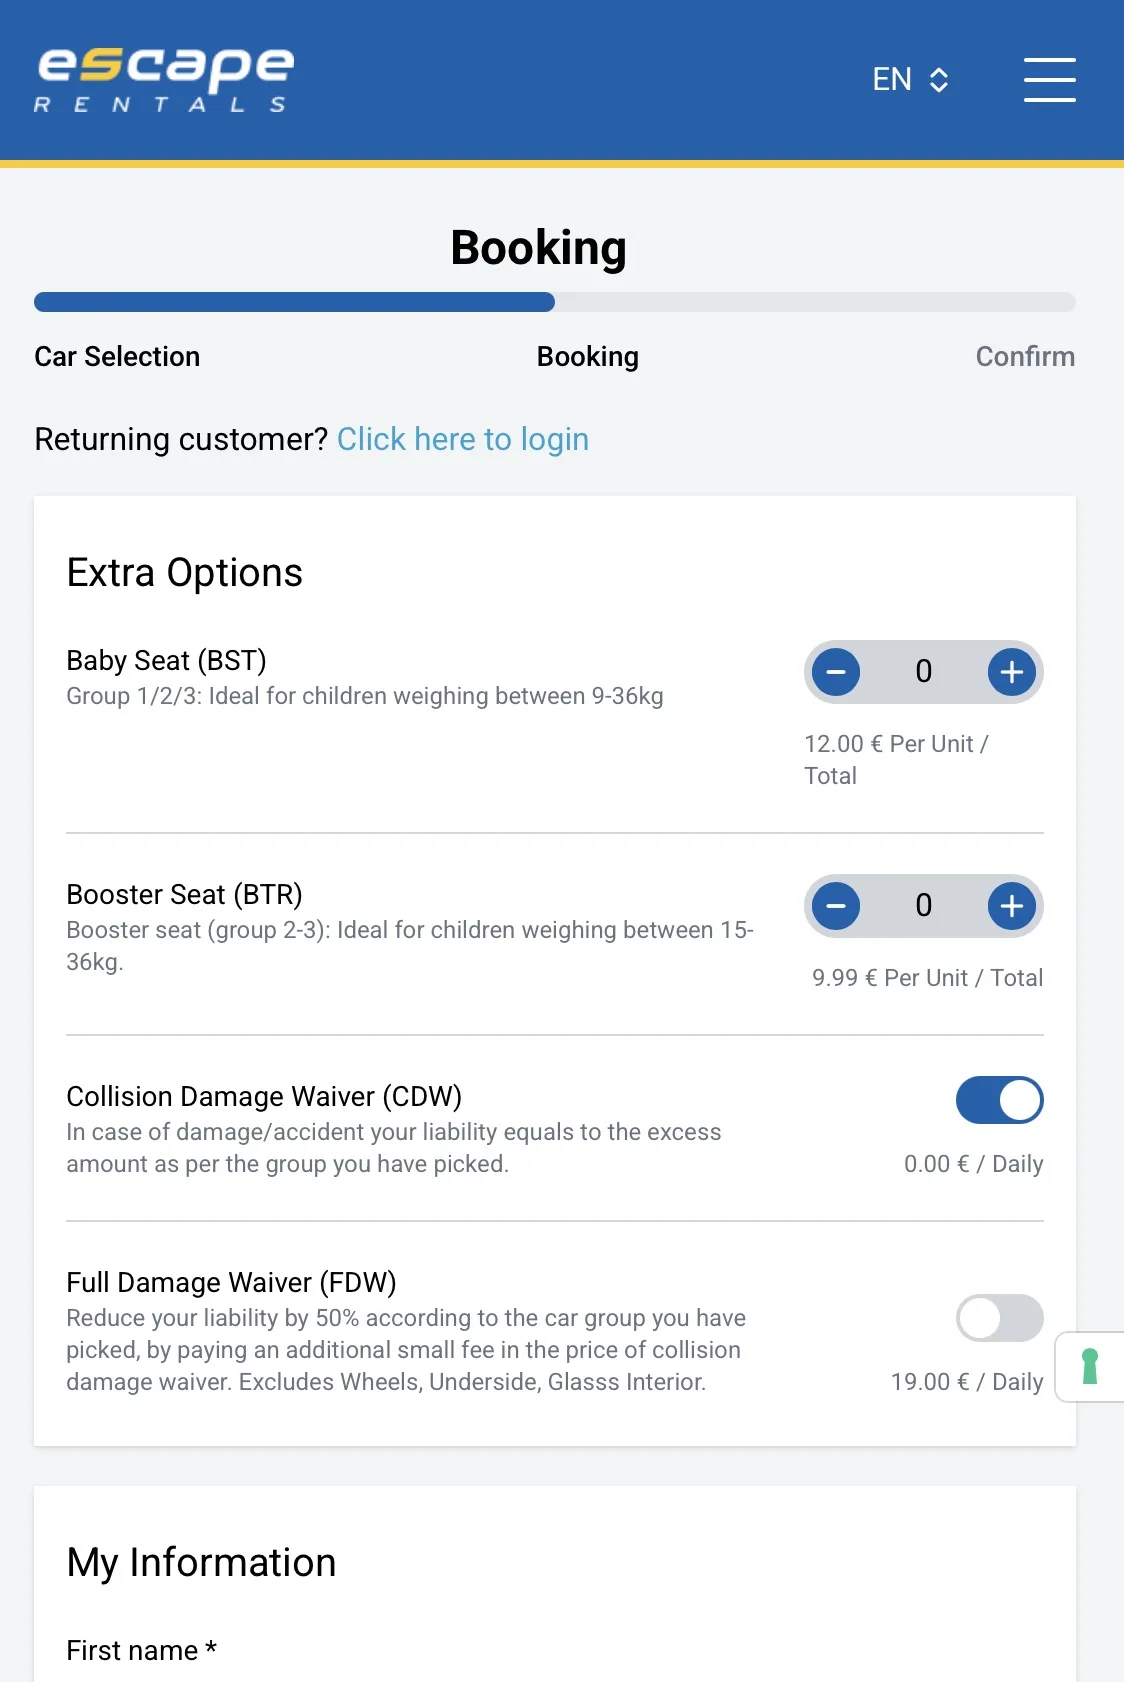Select the Confirm step label

coord(1025,357)
